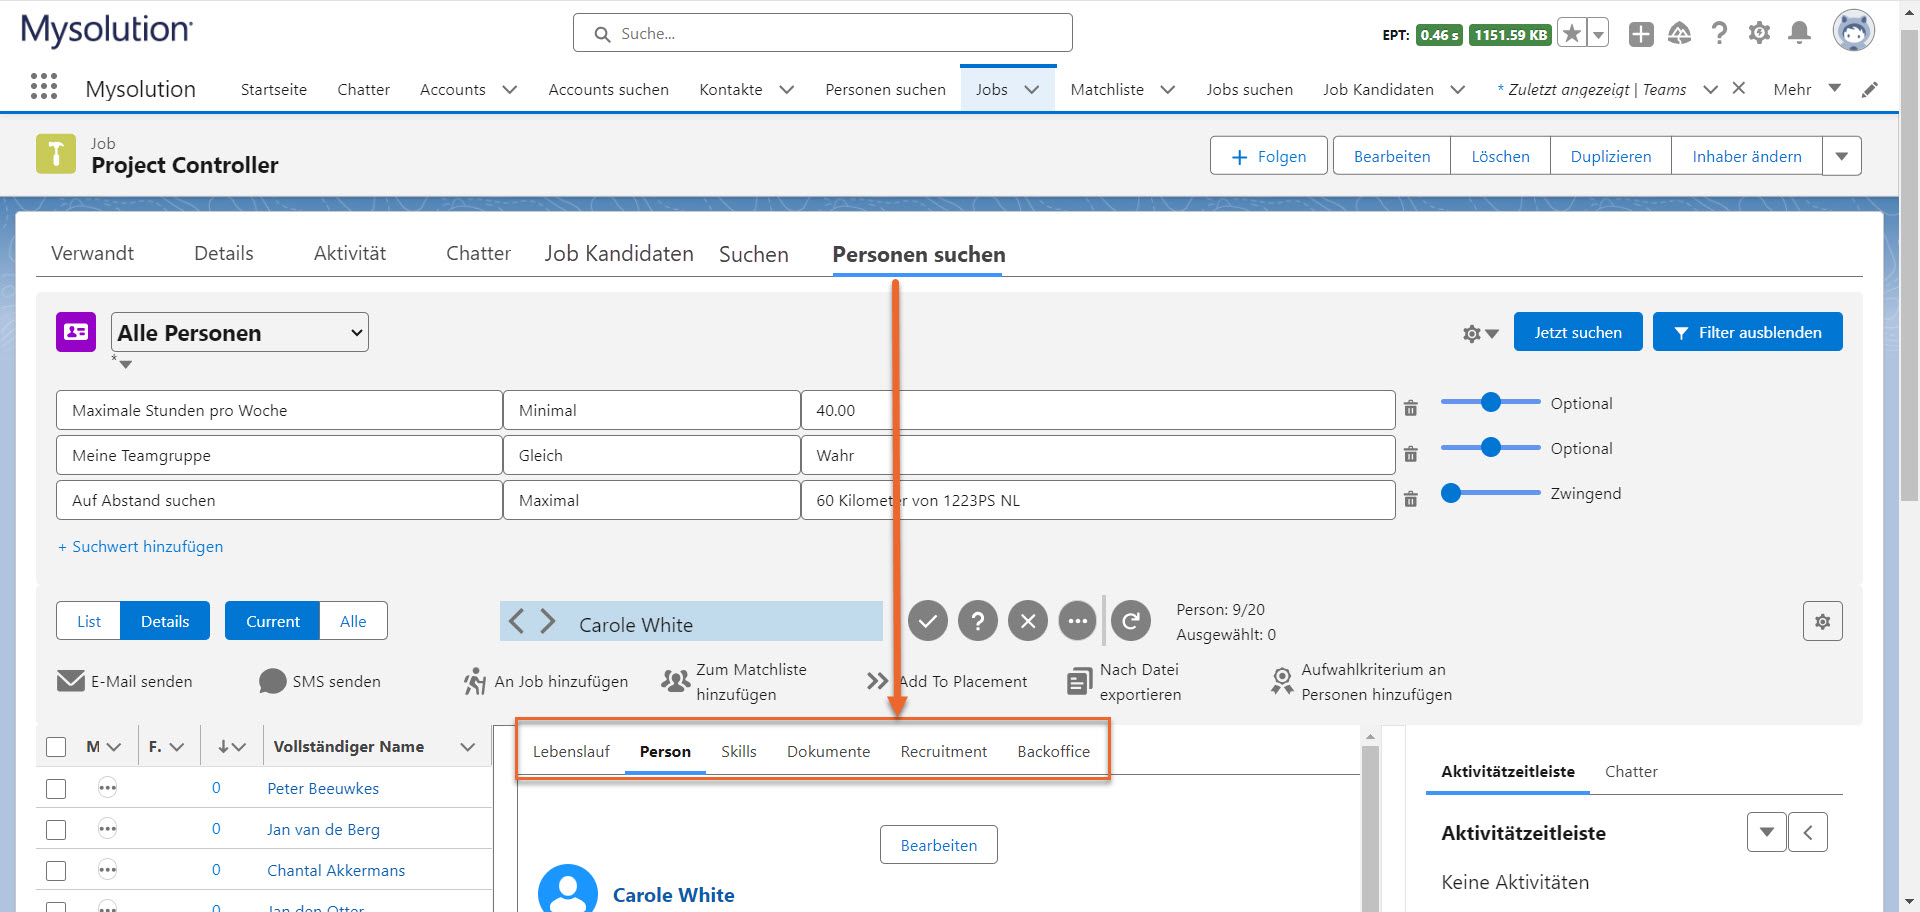Tick the checkbox for Peter Beeuwkes

tap(56, 789)
